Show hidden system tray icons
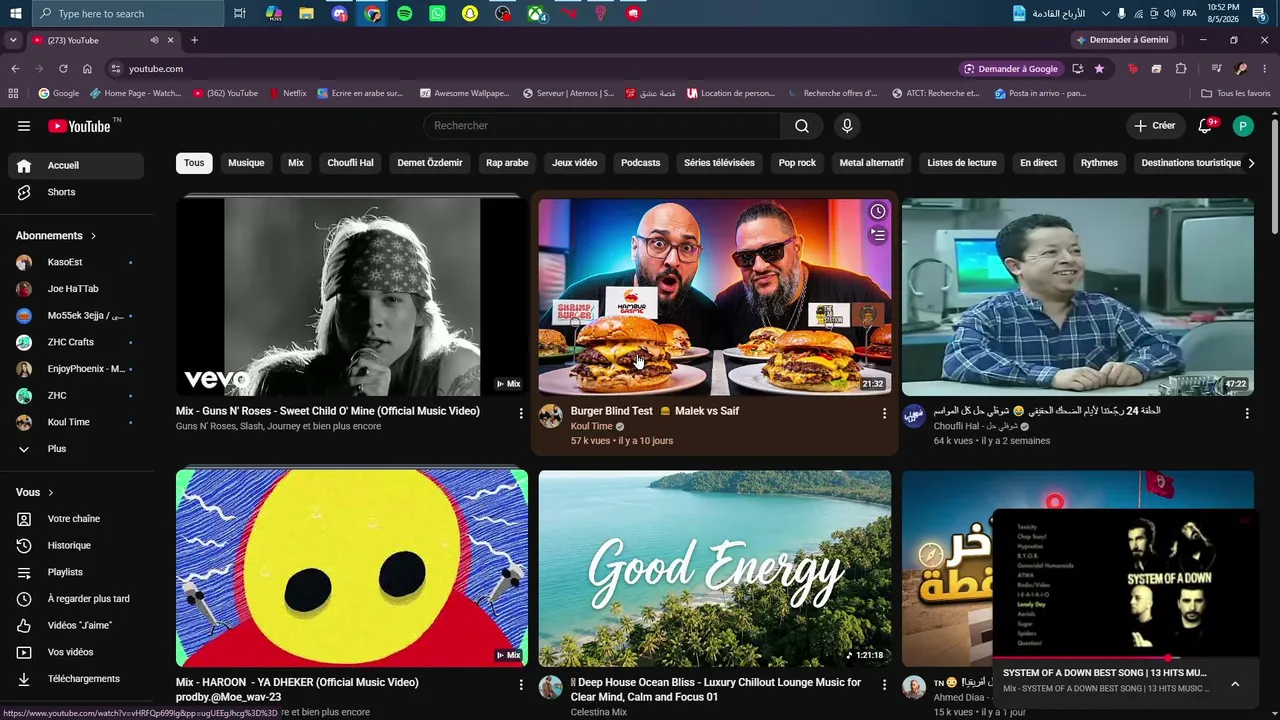 [1105, 13]
